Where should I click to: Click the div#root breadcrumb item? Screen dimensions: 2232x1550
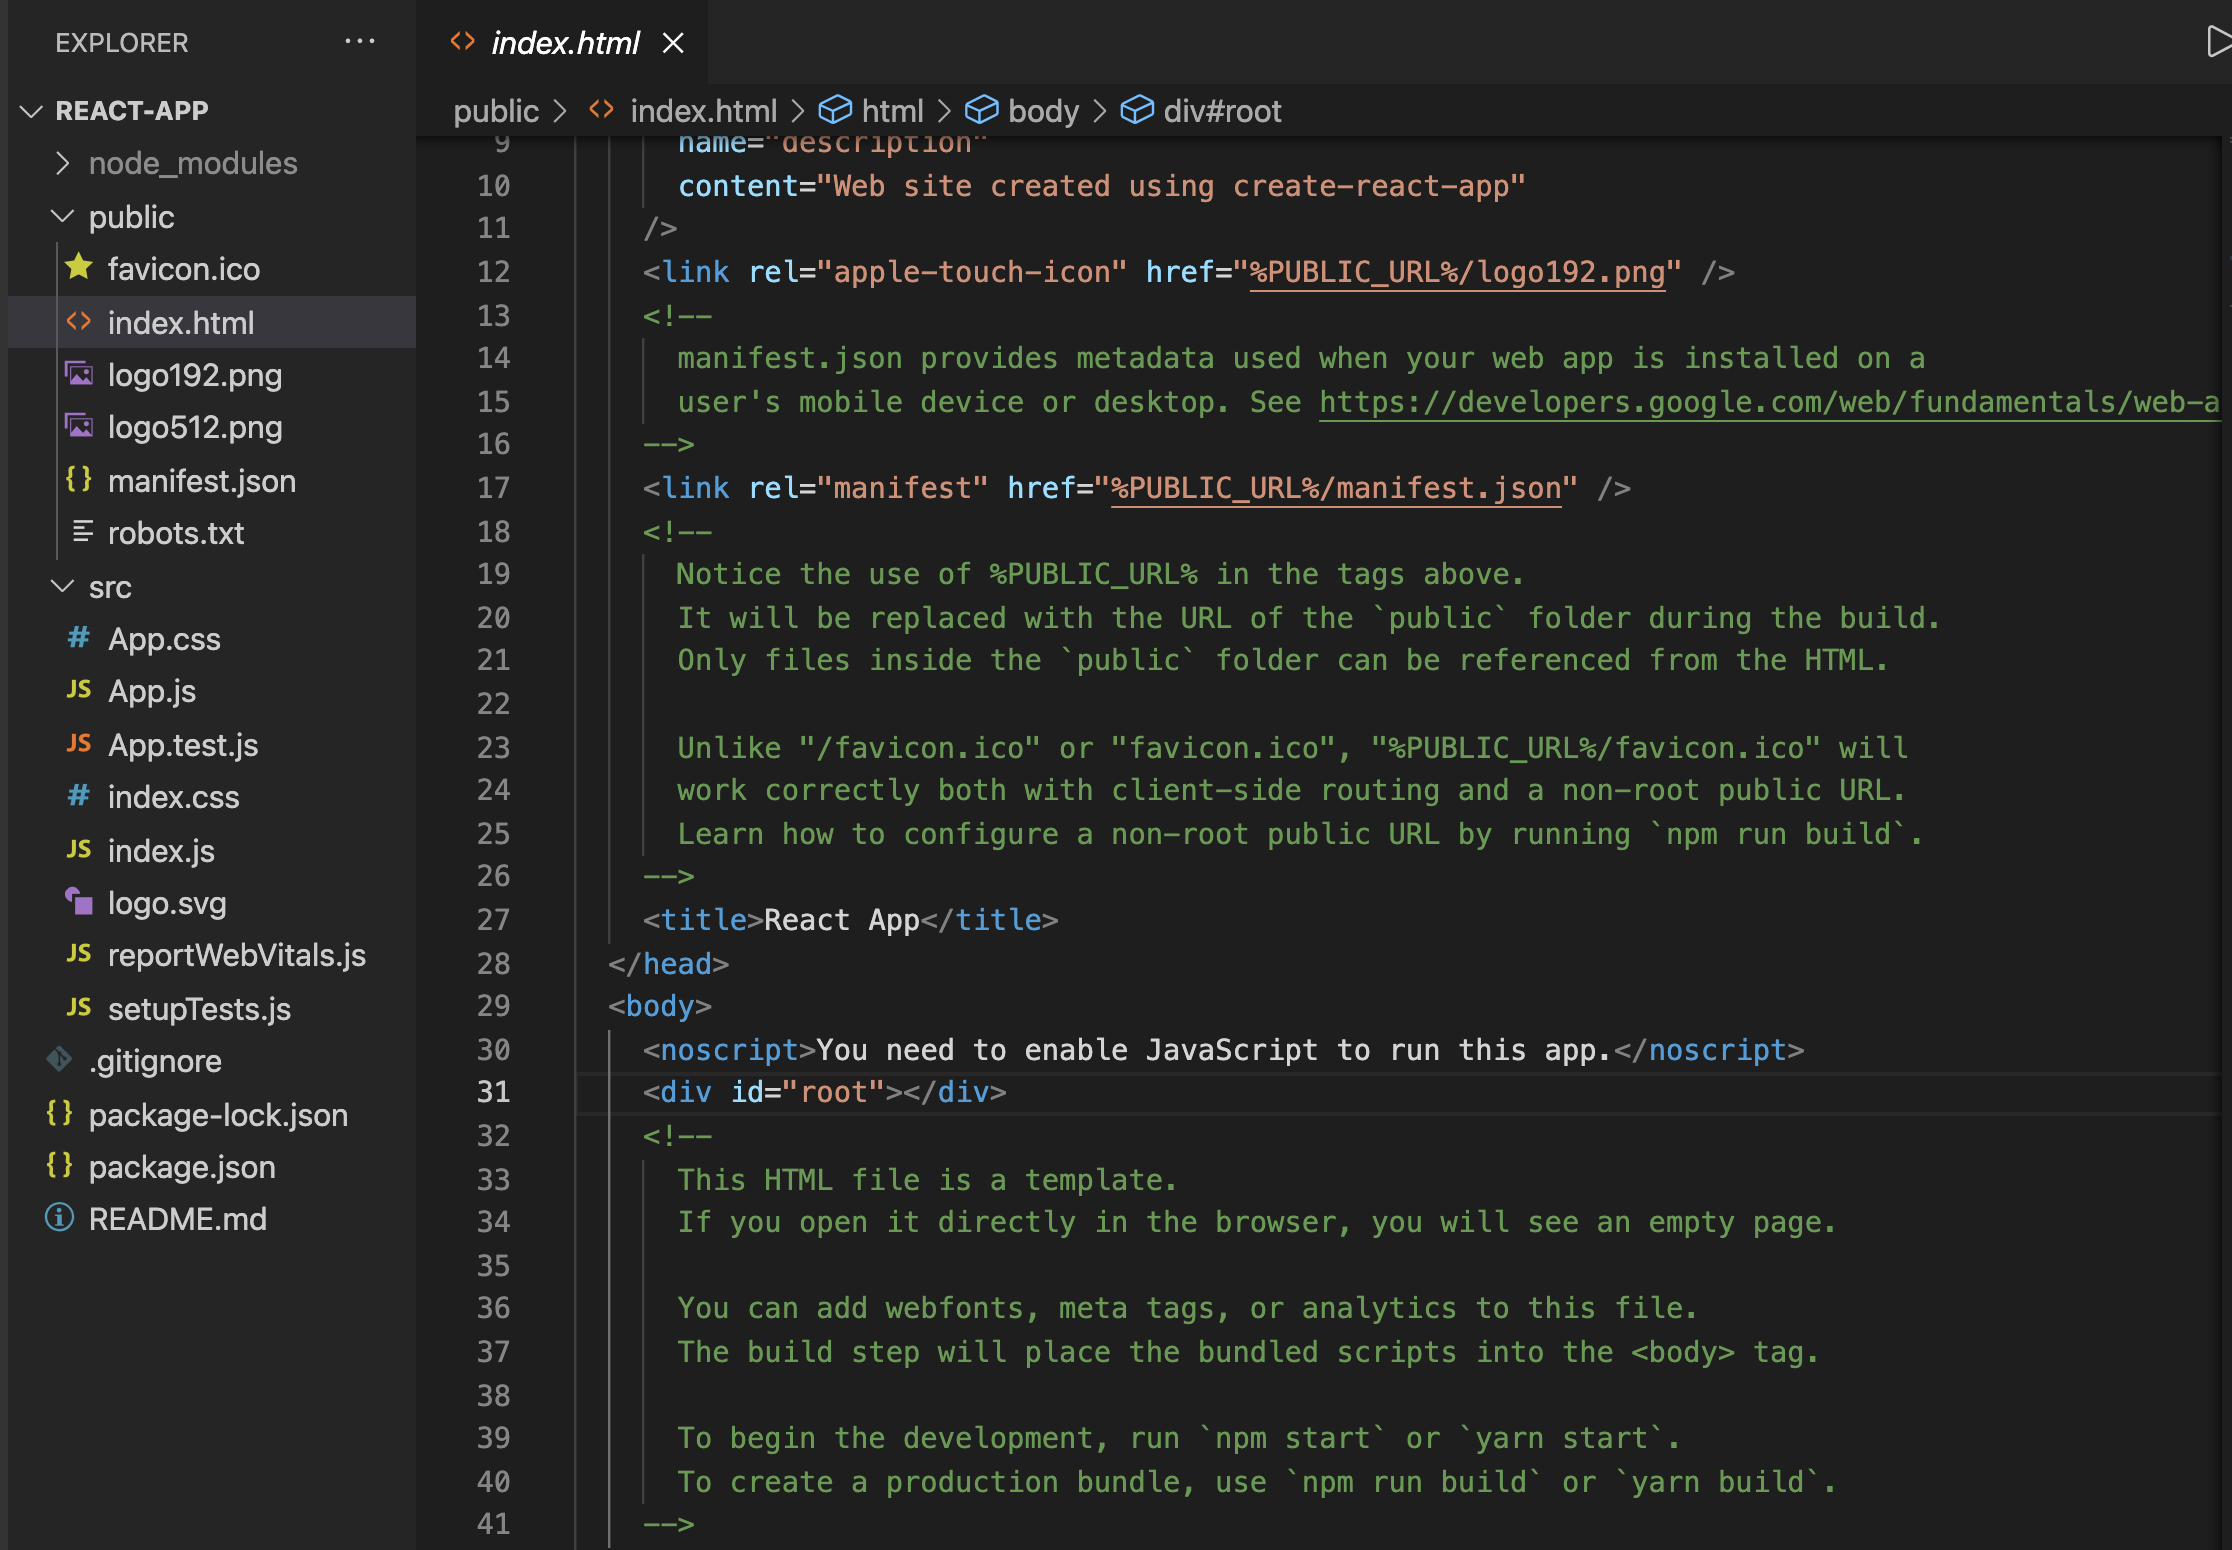point(1221,111)
